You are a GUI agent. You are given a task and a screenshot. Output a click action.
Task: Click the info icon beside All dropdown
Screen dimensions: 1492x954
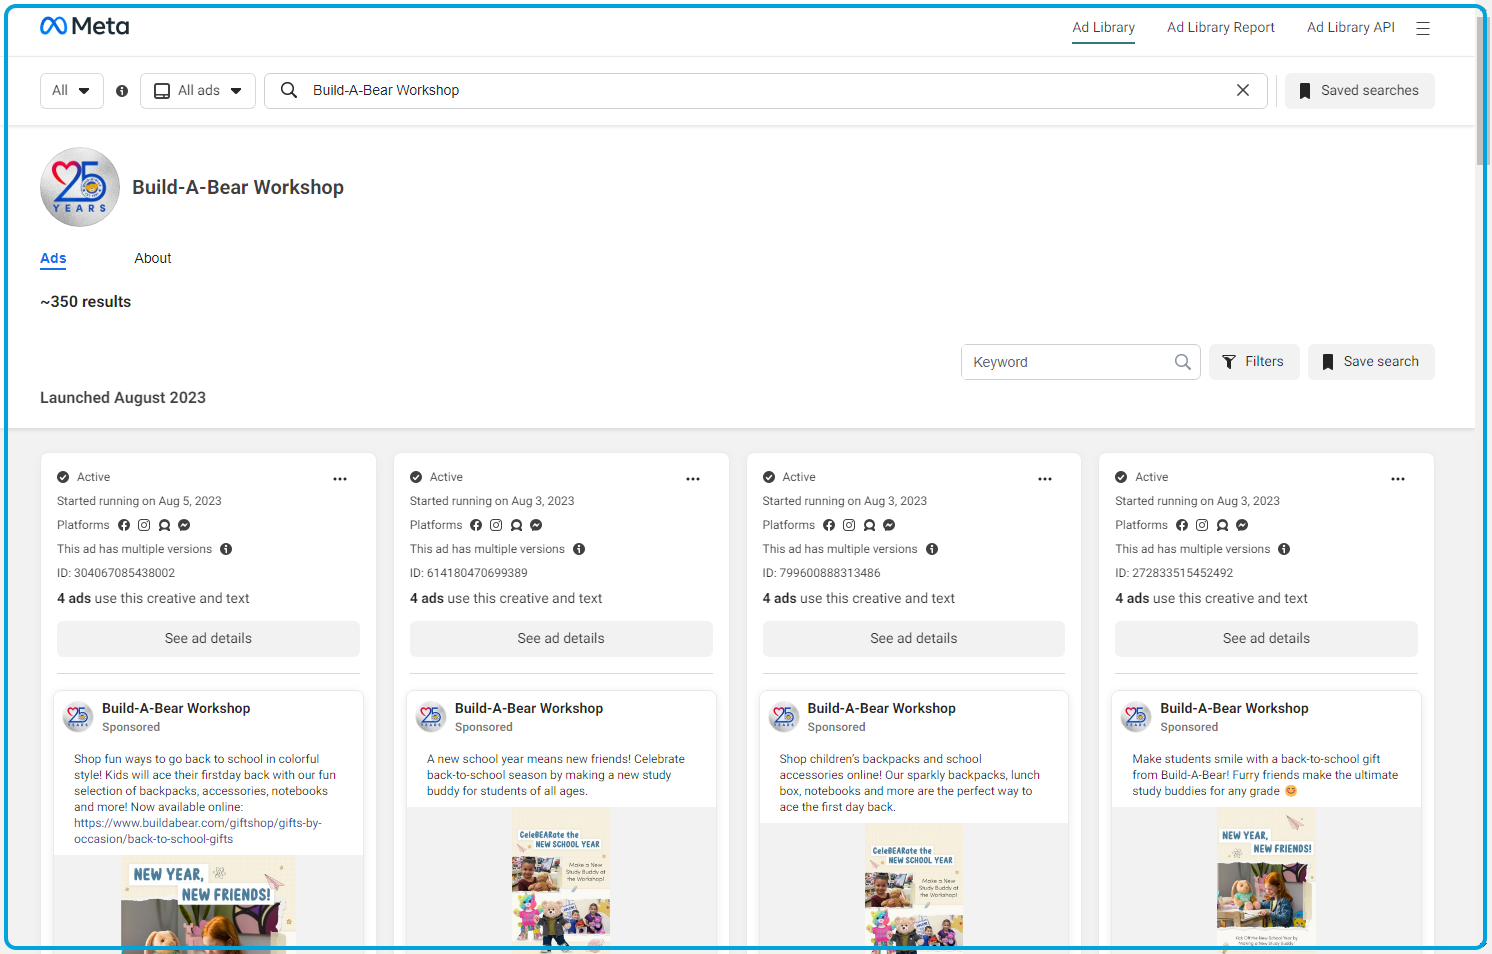click(x=122, y=91)
